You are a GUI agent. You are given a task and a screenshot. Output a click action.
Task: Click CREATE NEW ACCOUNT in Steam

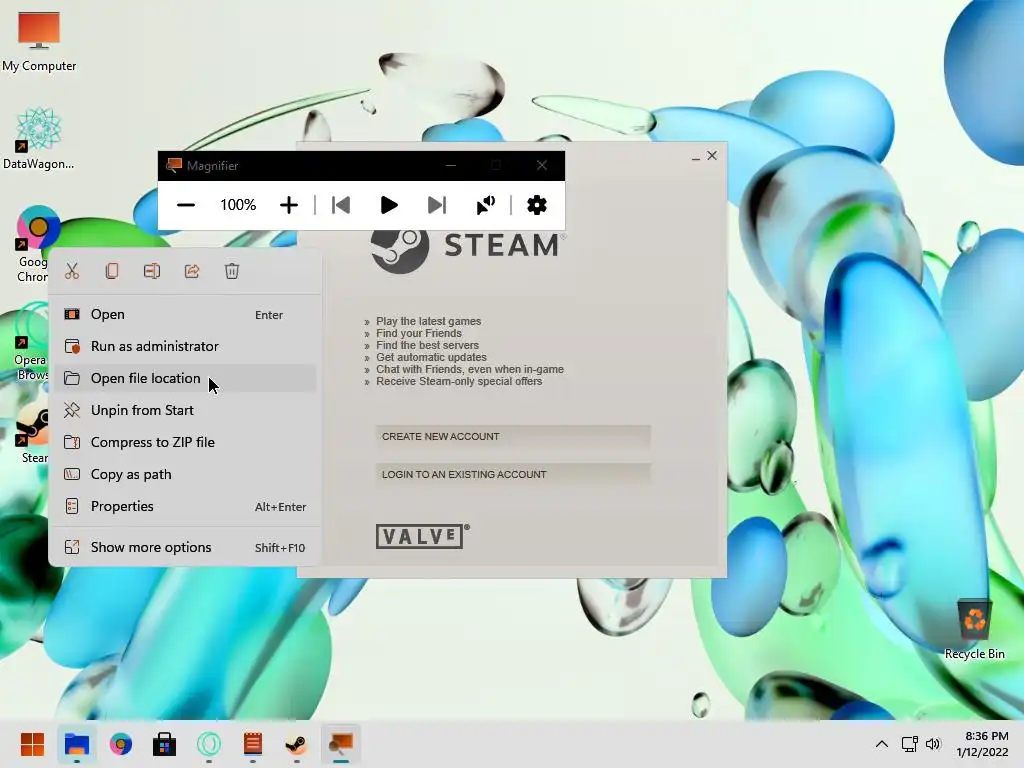513,436
